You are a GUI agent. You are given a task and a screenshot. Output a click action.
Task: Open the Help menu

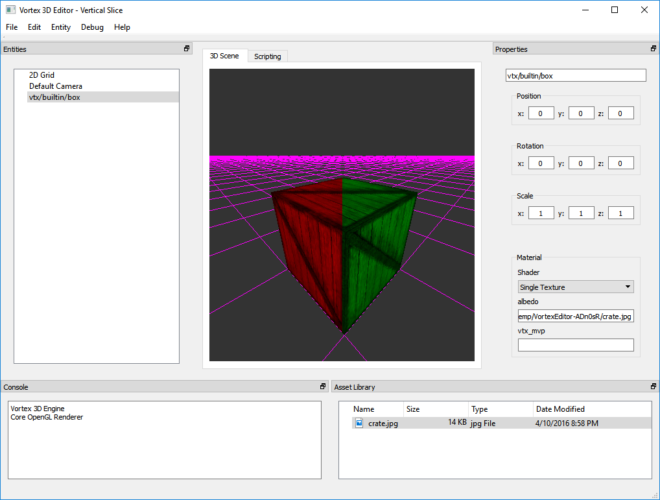click(122, 27)
